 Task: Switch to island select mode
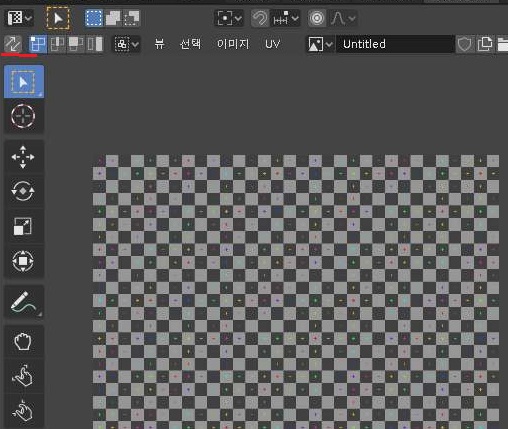pyautogui.click(x=95, y=44)
